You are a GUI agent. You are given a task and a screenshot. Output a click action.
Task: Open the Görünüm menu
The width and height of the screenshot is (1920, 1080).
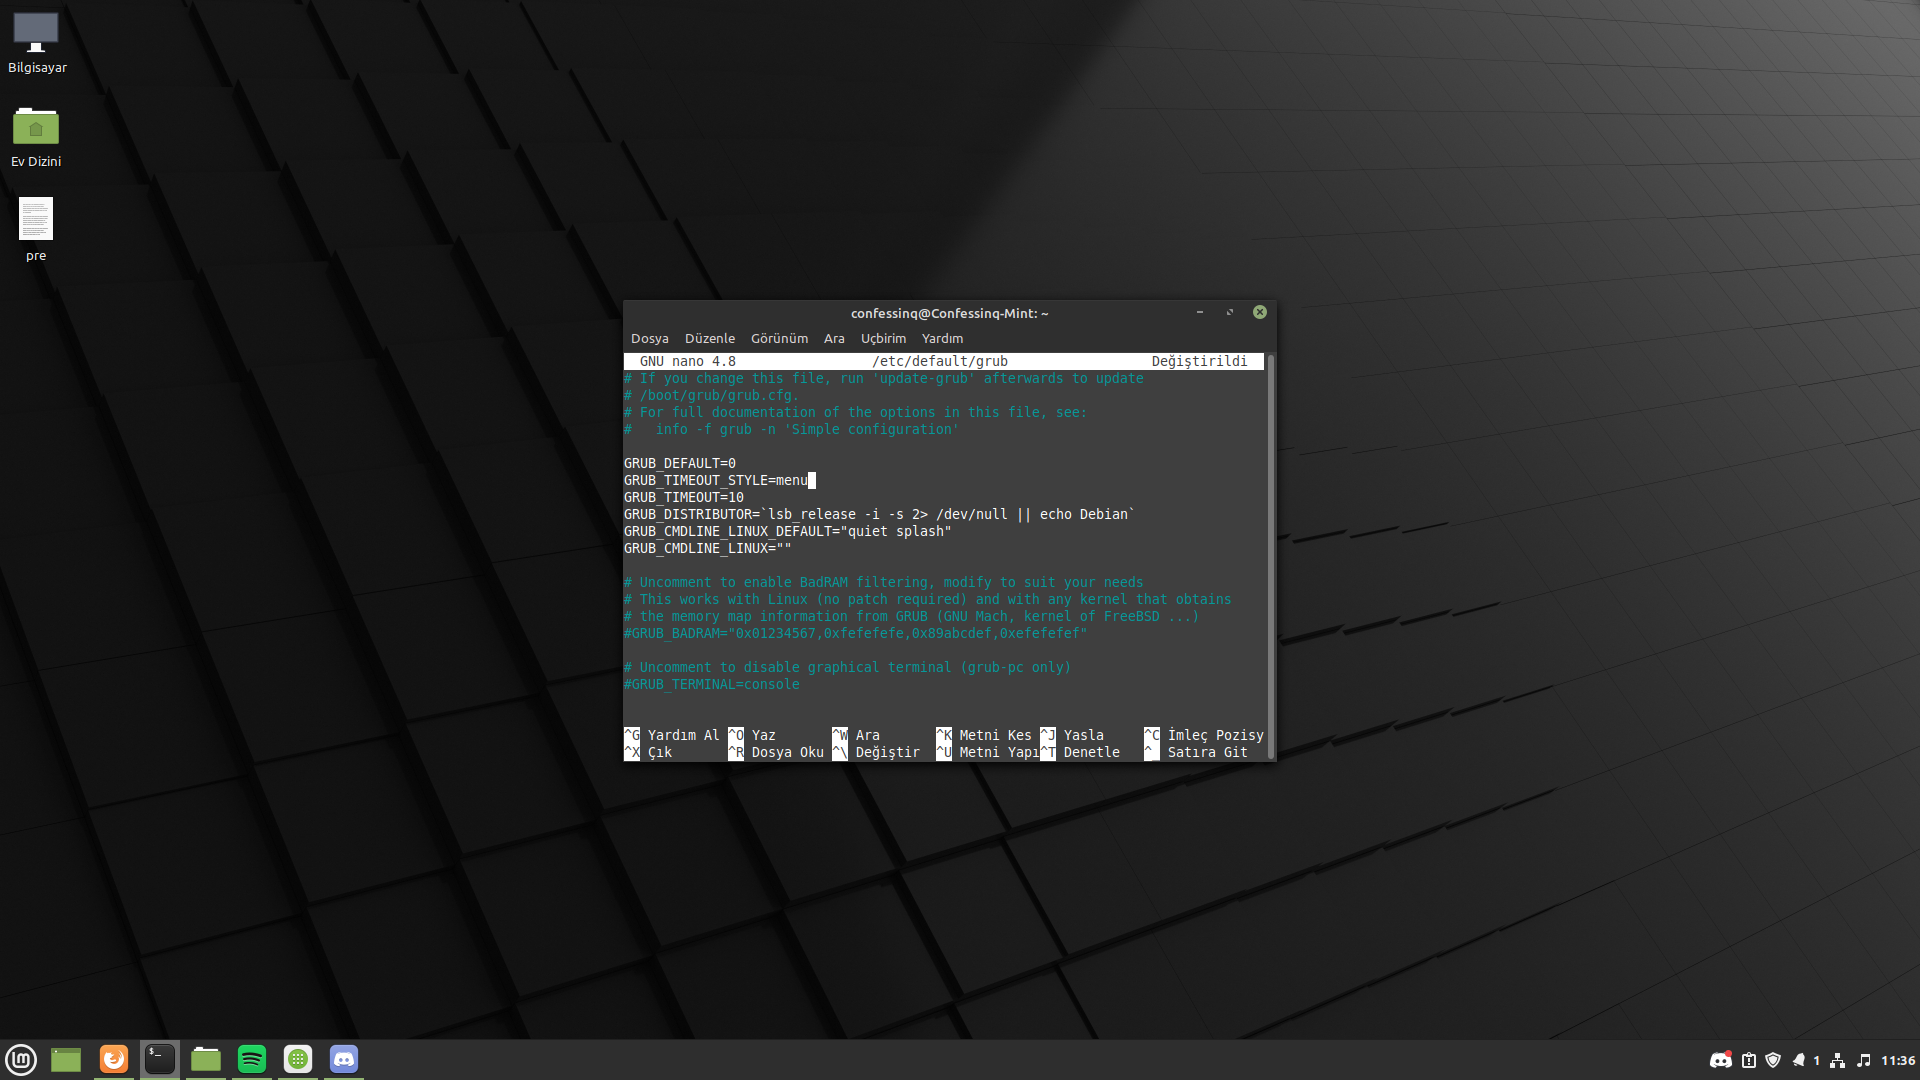click(779, 339)
